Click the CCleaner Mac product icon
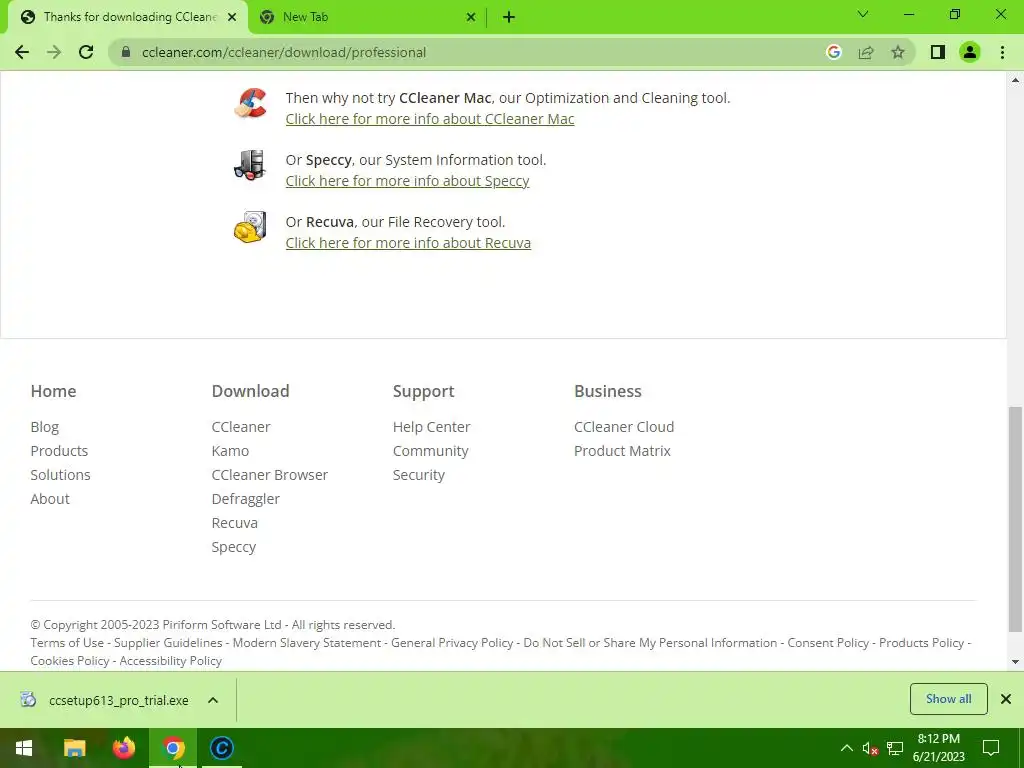1024x768 pixels. 251,103
